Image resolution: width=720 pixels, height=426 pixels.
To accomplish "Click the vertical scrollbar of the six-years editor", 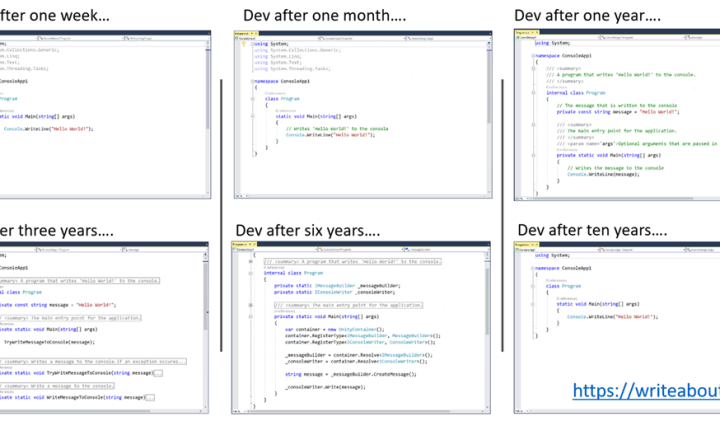I will click(x=487, y=320).
